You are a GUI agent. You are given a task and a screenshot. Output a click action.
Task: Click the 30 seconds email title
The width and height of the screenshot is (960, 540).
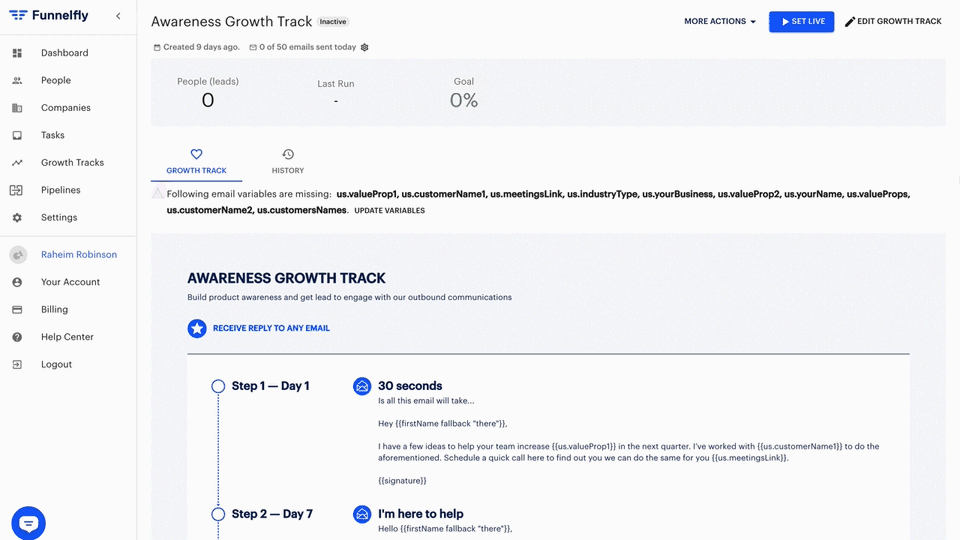pyautogui.click(x=410, y=386)
